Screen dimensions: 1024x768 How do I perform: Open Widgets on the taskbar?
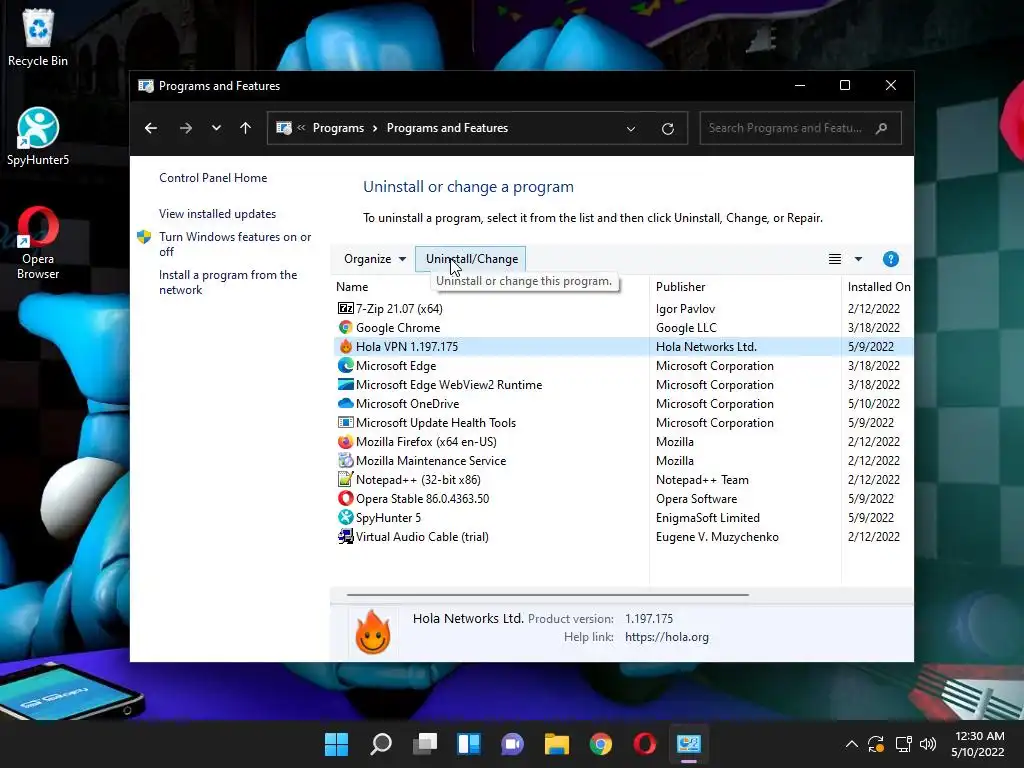[x=469, y=744]
